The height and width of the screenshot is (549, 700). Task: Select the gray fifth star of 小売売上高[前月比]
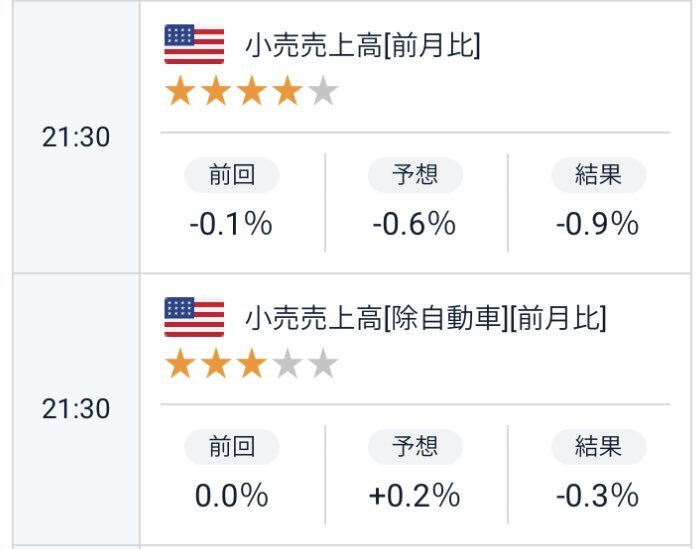pyautogui.click(x=323, y=90)
